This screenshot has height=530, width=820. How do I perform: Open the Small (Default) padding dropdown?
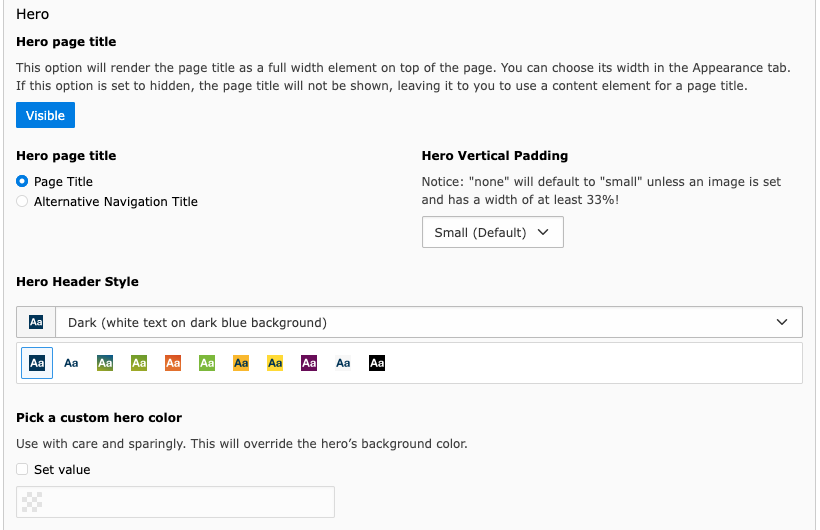pos(493,232)
